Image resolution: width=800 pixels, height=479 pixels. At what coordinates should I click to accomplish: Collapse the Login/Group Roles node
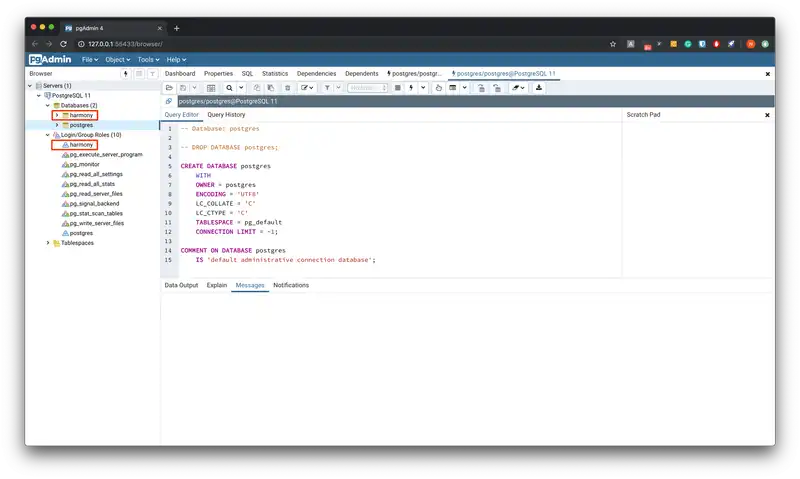tap(47, 134)
